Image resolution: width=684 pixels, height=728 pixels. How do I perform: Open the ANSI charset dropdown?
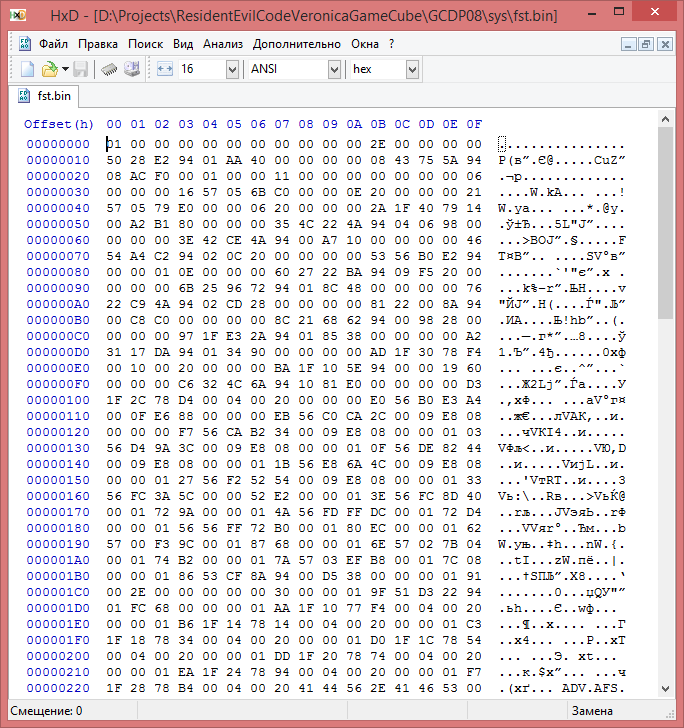point(334,70)
